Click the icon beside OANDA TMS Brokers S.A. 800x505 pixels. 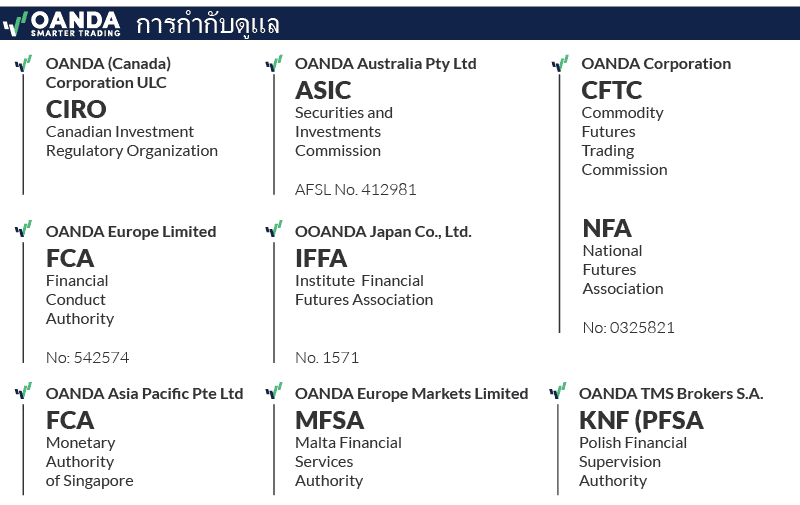[x=557, y=392]
